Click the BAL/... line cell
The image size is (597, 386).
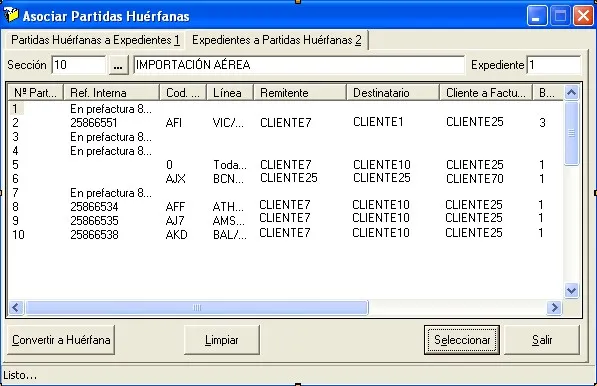[x=230, y=234]
